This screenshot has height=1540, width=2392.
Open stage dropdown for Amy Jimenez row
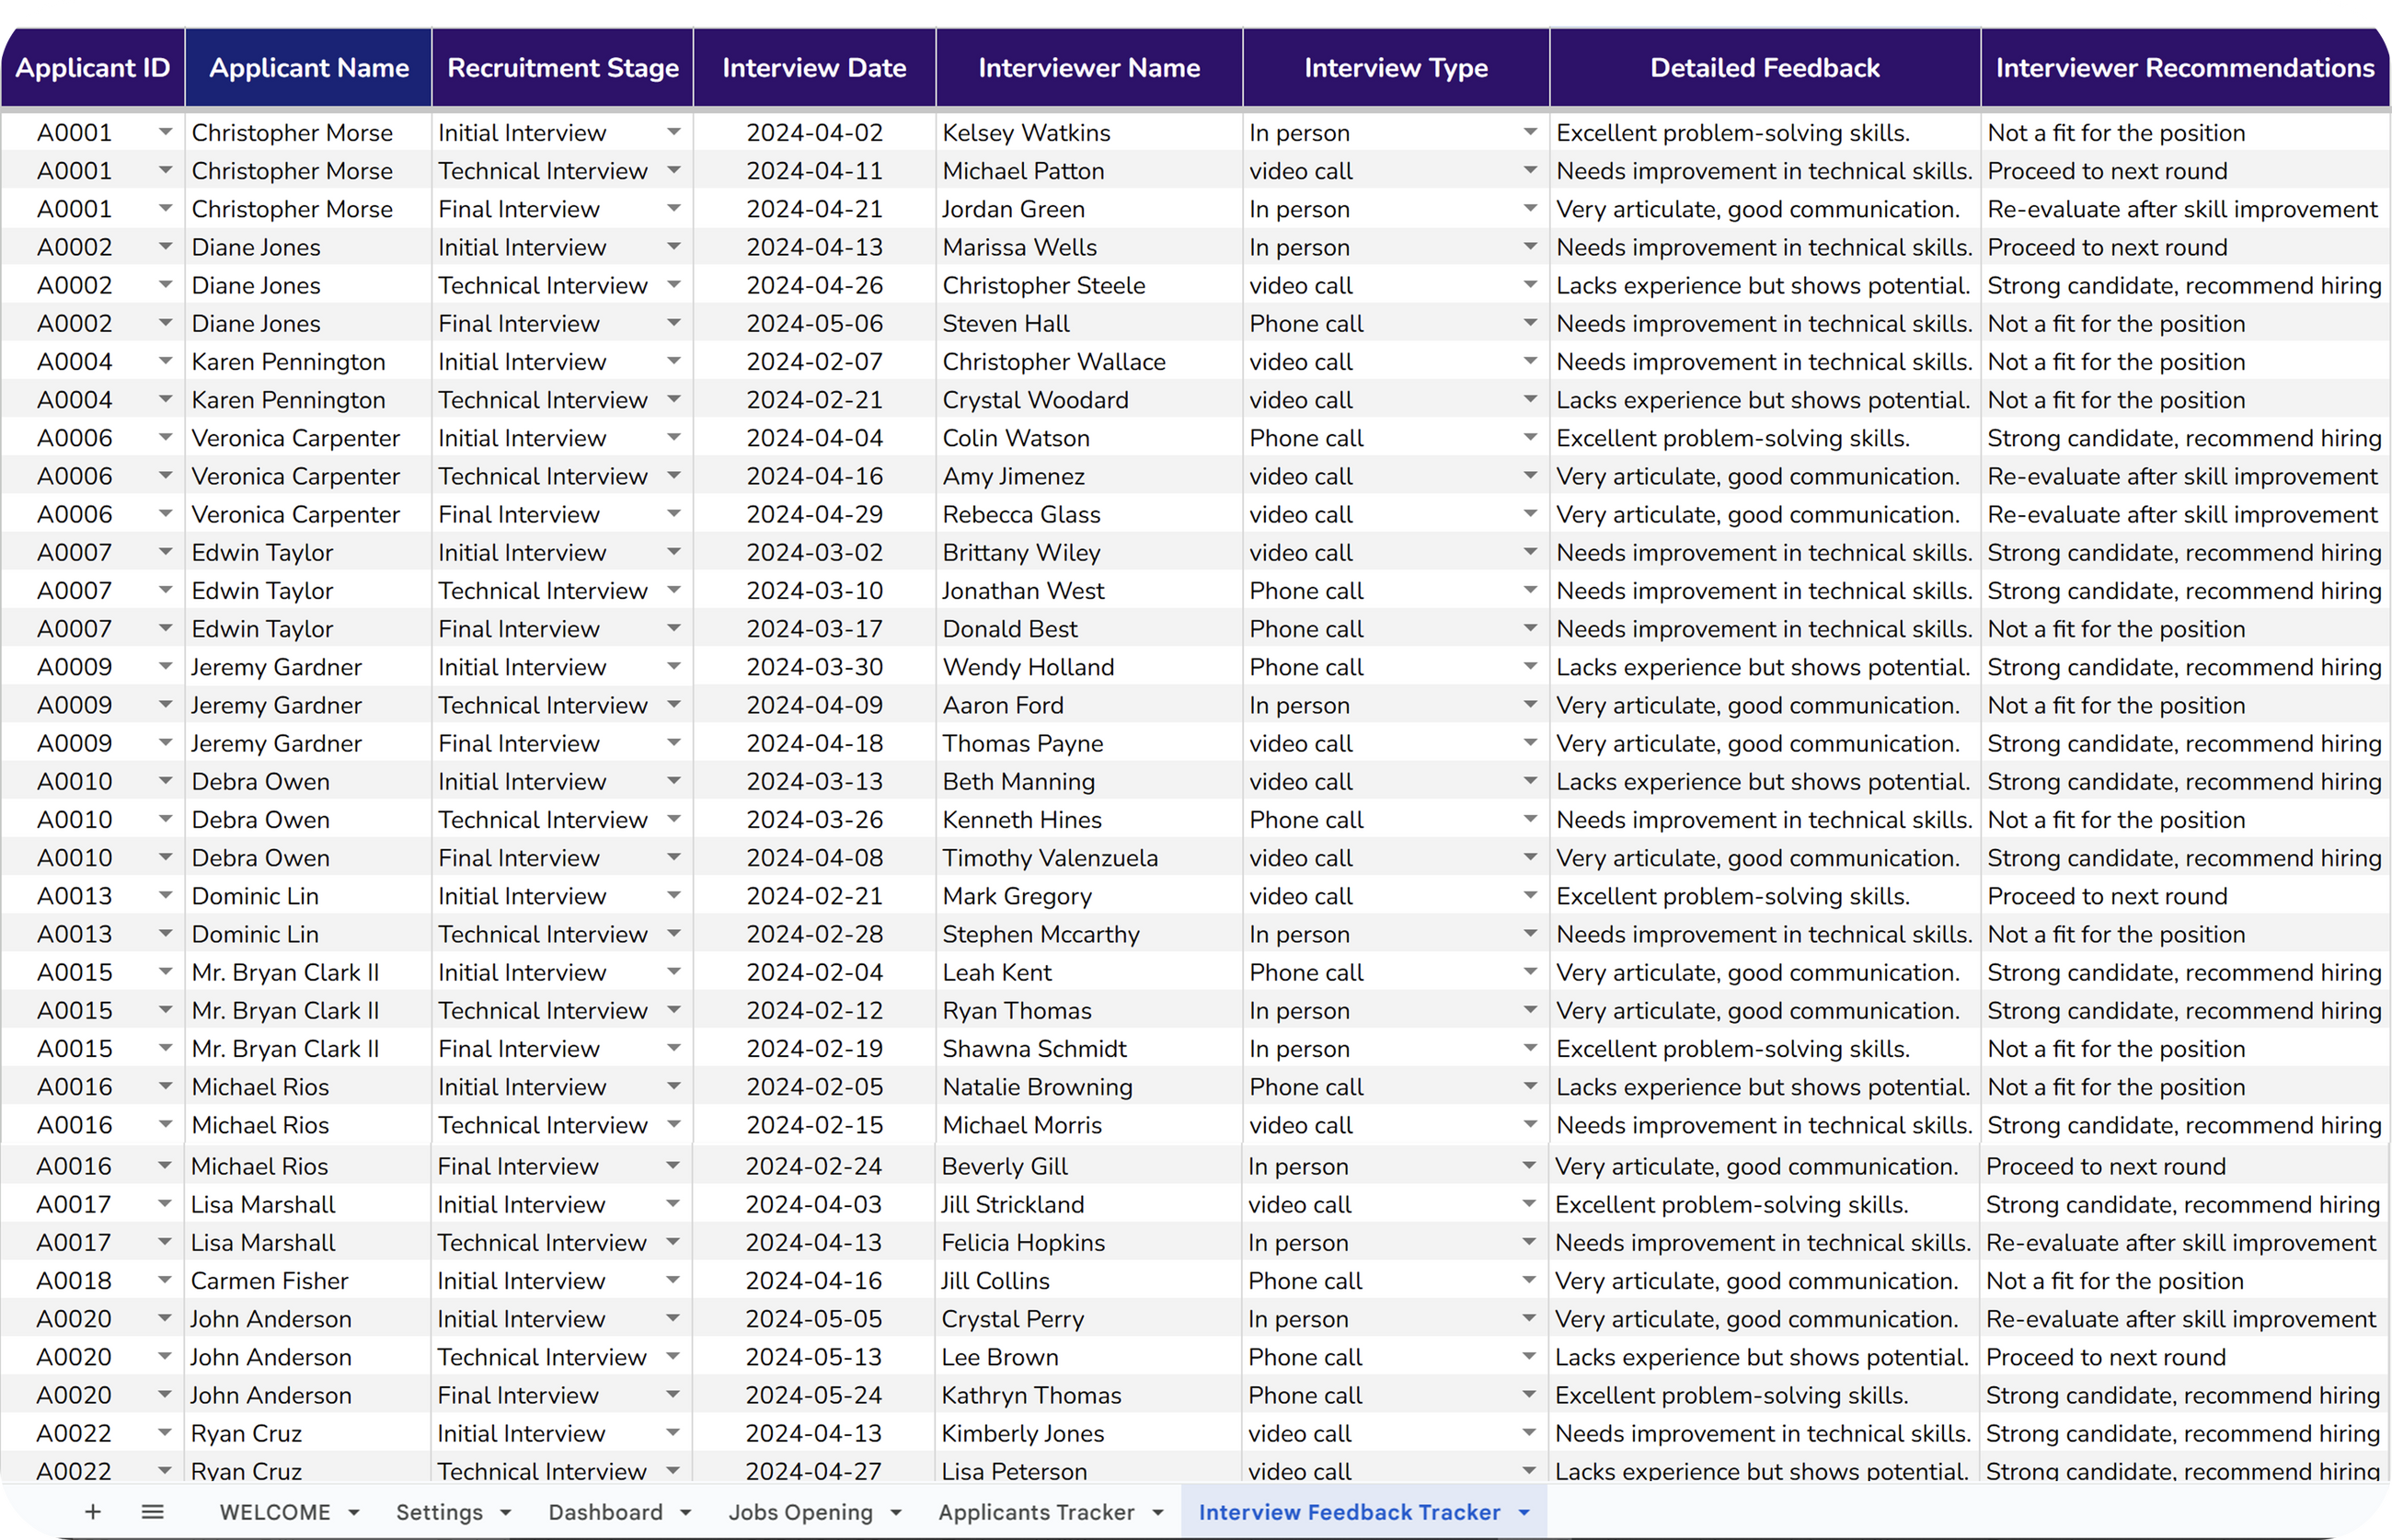pos(673,475)
